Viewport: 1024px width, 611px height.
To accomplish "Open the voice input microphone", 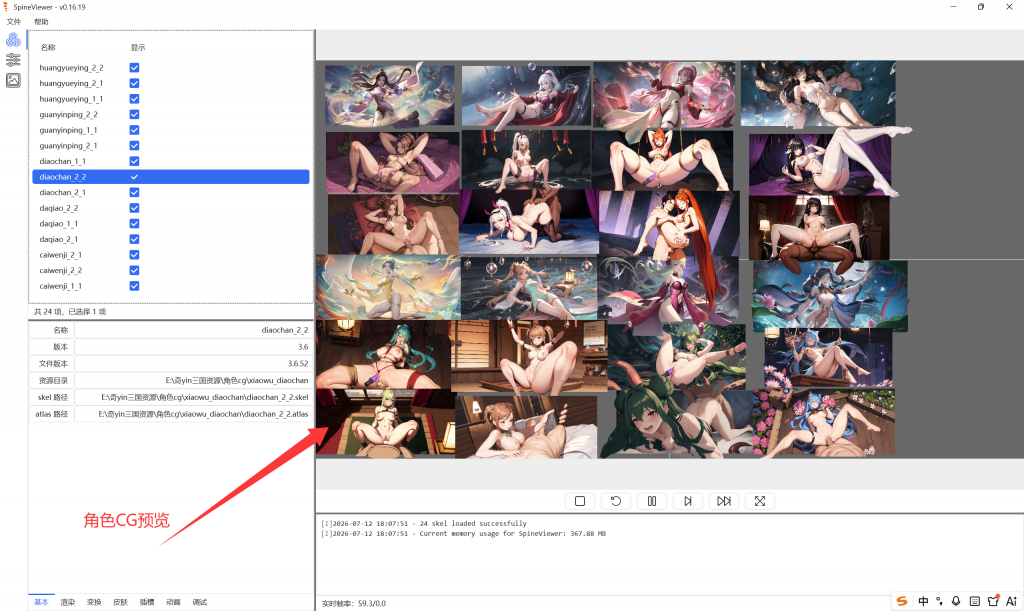I will point(956,601).
